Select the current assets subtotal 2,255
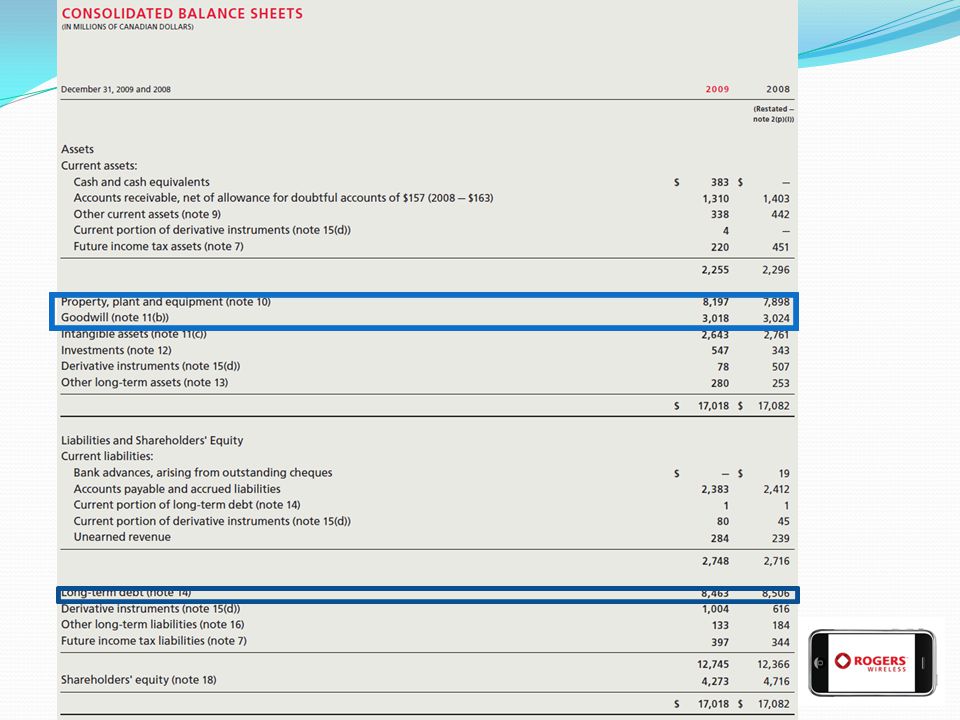Viewport: 960px width, 720px height. tap(716, 270)
